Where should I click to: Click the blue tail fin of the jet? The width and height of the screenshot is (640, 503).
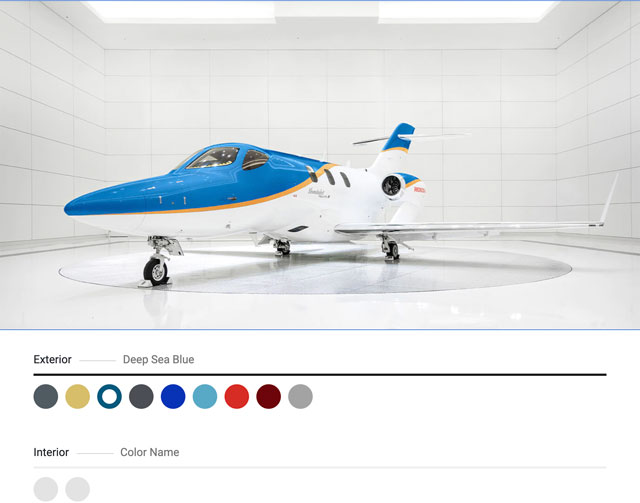click(x=398, y=138)
